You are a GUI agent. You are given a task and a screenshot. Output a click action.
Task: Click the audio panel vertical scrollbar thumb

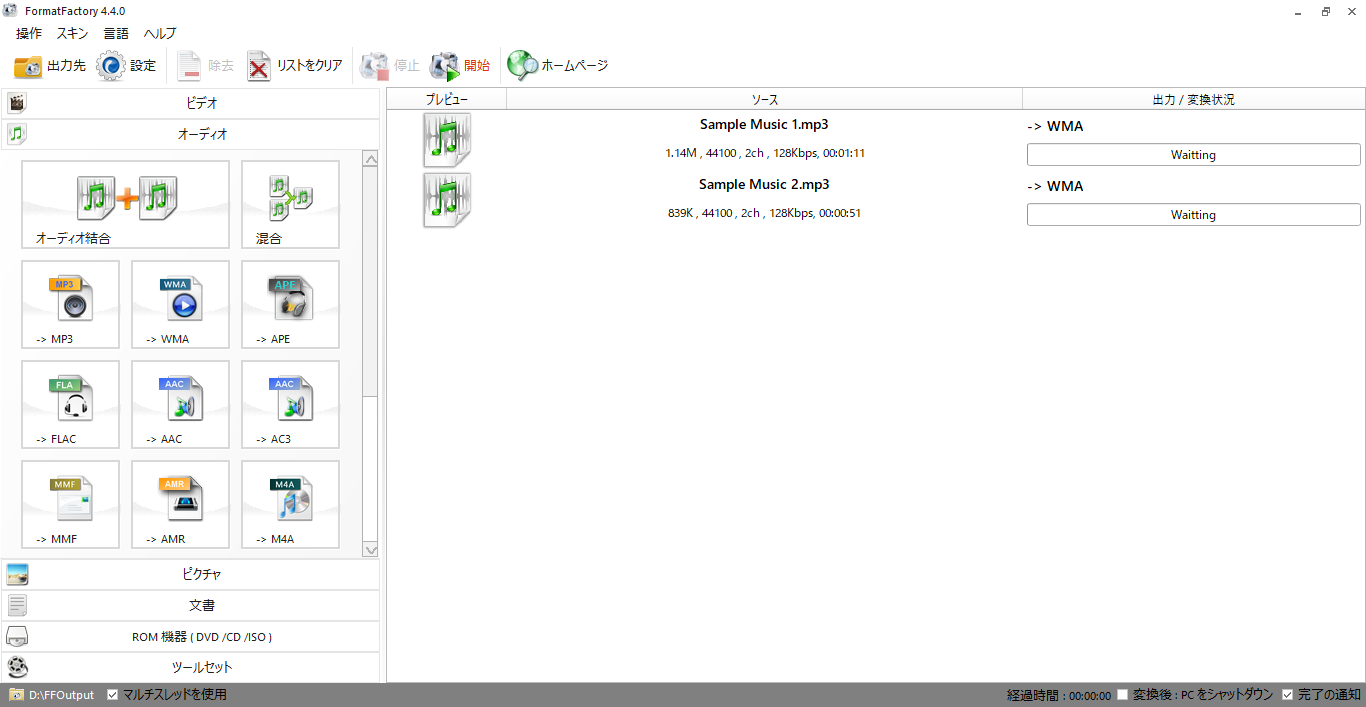371,282
